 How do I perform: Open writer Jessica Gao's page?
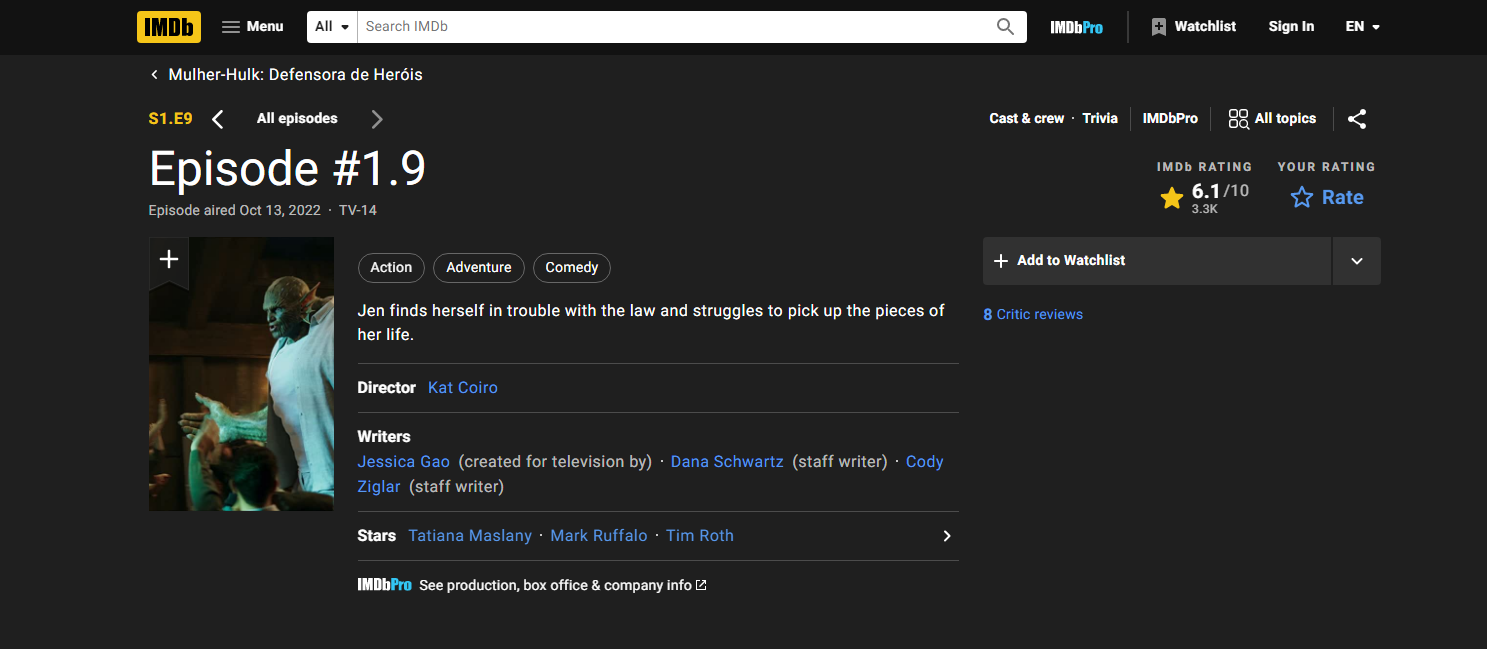coord(404,462)
